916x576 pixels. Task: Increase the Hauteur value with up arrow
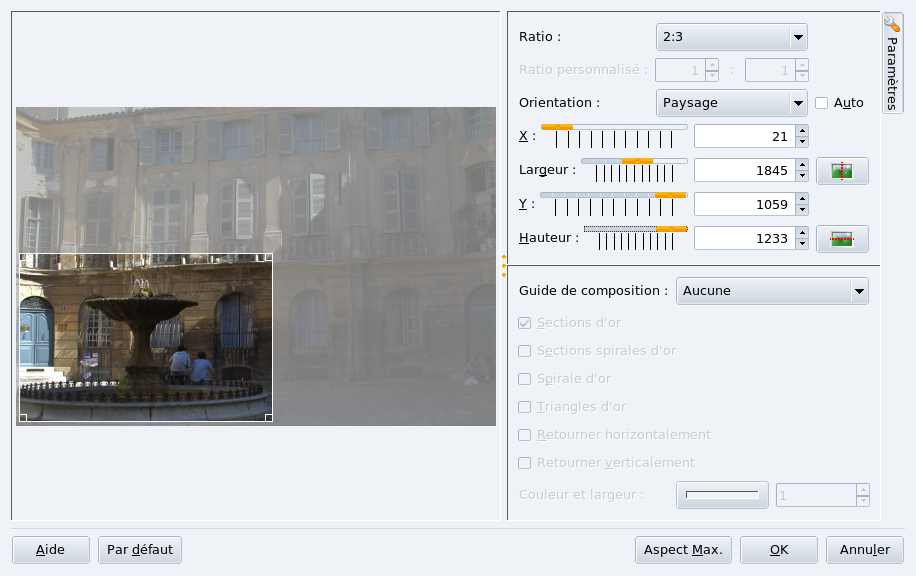pos(802,233)
